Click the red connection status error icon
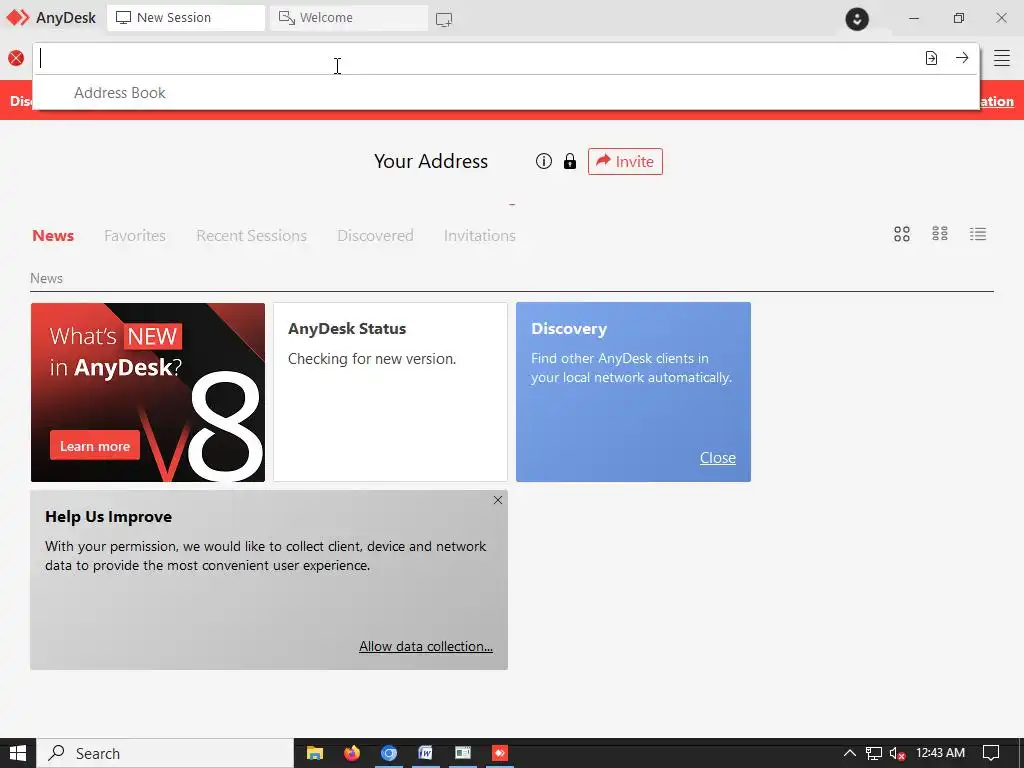Screen dimensions: 1024x768 coord(16,58)
